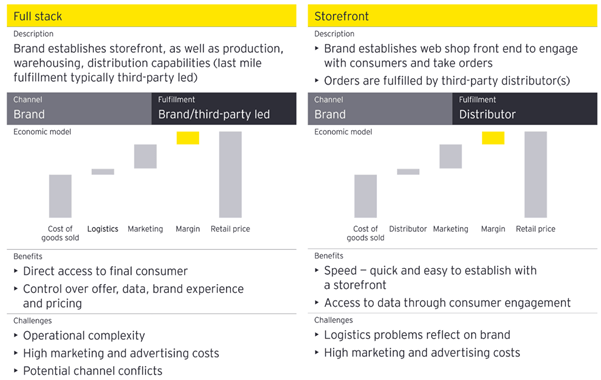Click the Full stack Retail price bar
The image size is (601, 380).
coord(230,174)
